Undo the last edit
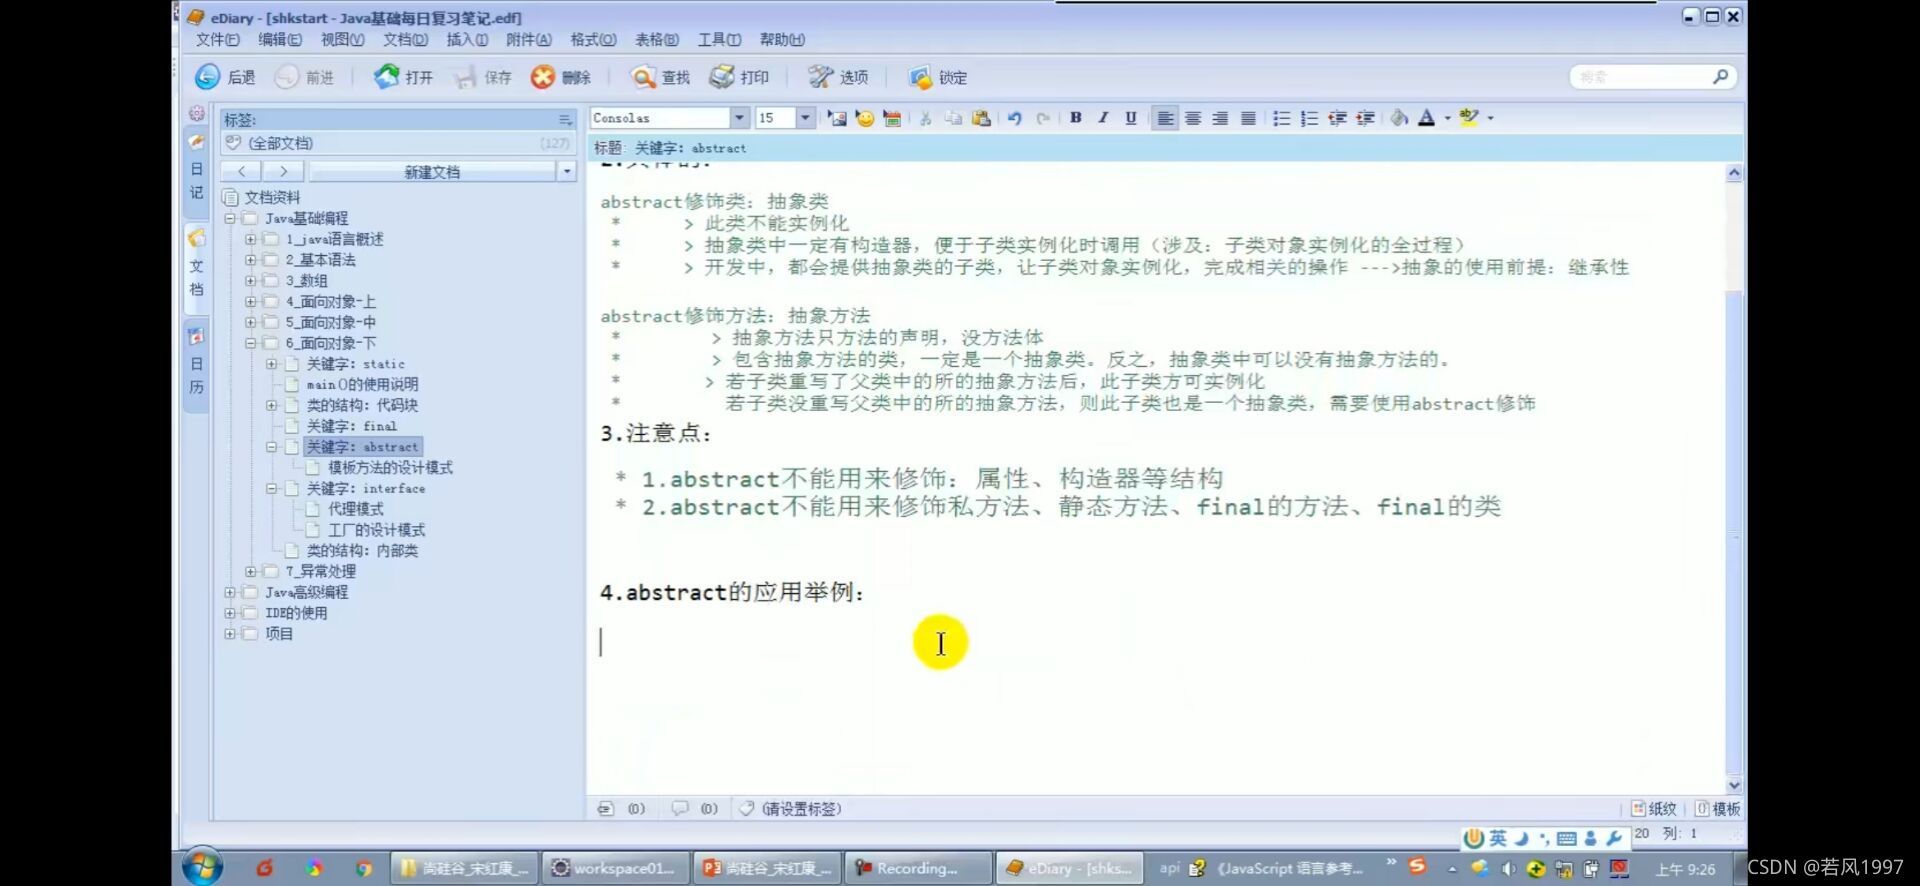This screenshot has height=886, width=1920. pos(1015,118)
